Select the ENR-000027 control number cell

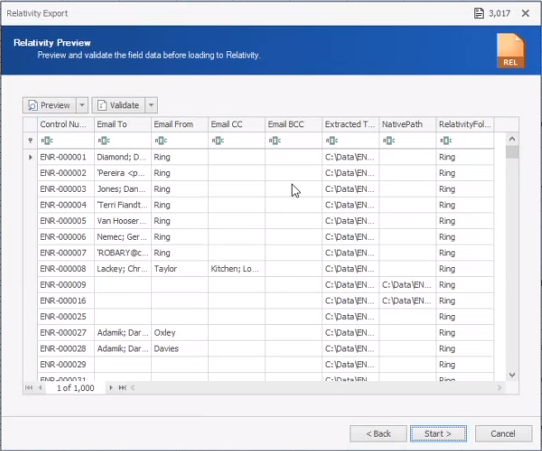pyautogui.click(x=66, y=332)
